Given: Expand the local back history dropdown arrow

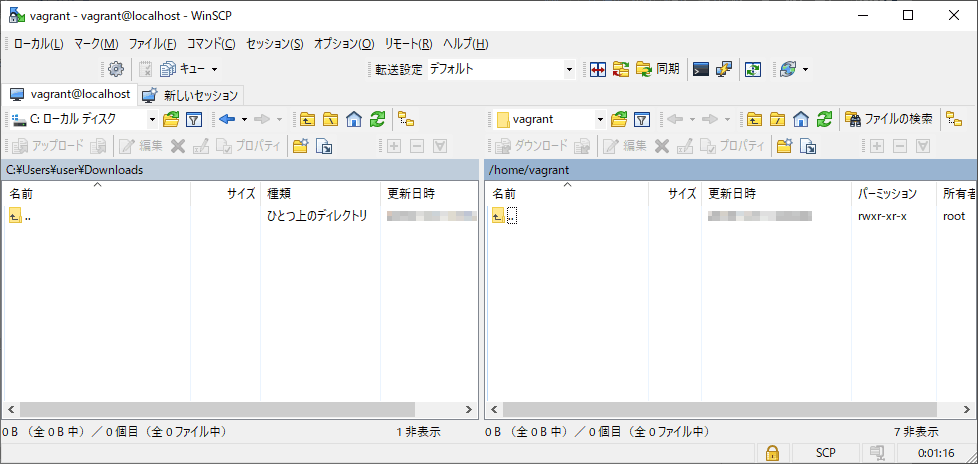Looking at the screenshot, I should coord(244,118).
